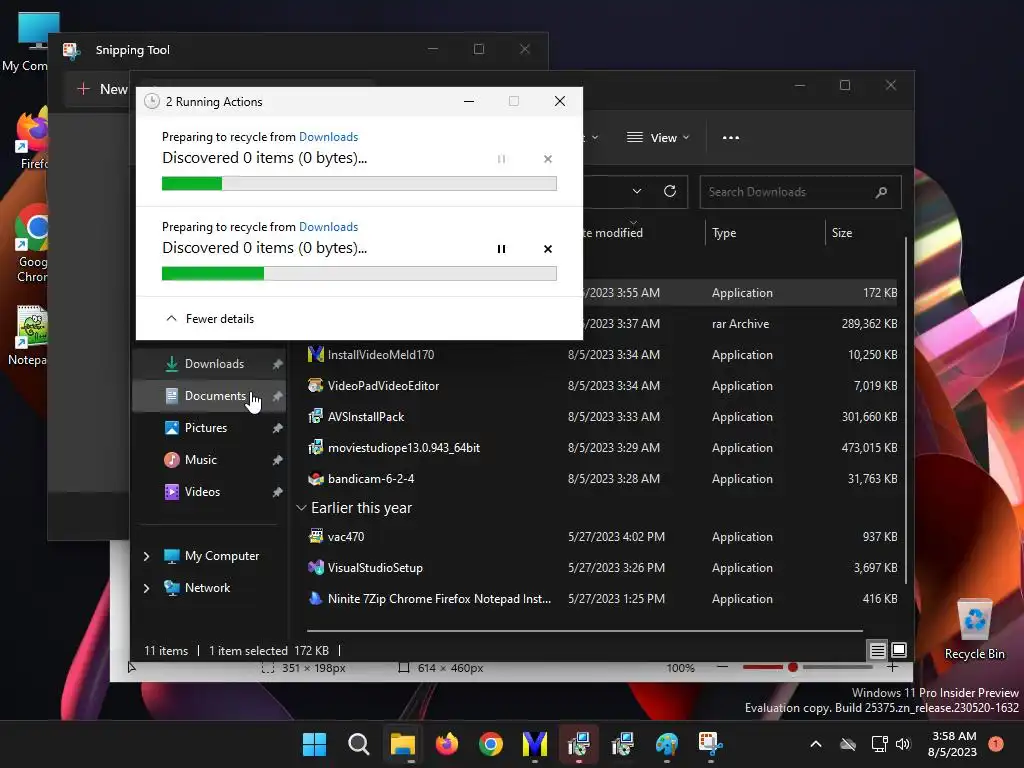The width and height of the screenshot is (1024, 768).
Task: Expand Network tree node
Action: coord(146,588)
